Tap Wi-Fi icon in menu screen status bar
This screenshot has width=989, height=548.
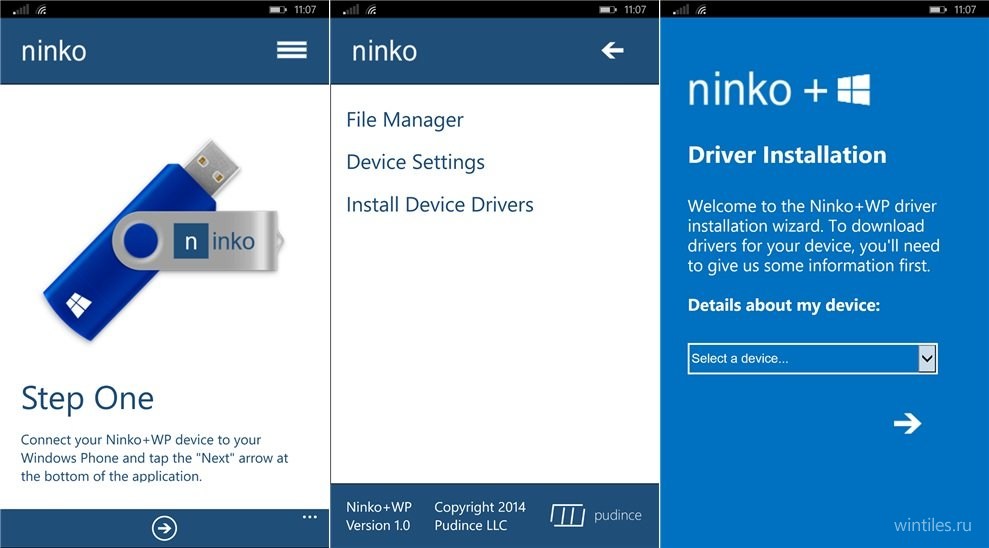(372, 9)
